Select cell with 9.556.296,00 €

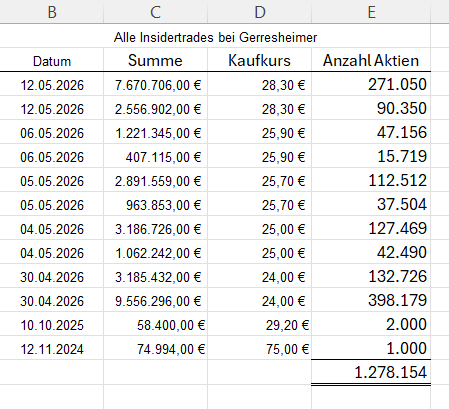pyautogui.click(x=155, y=301)
